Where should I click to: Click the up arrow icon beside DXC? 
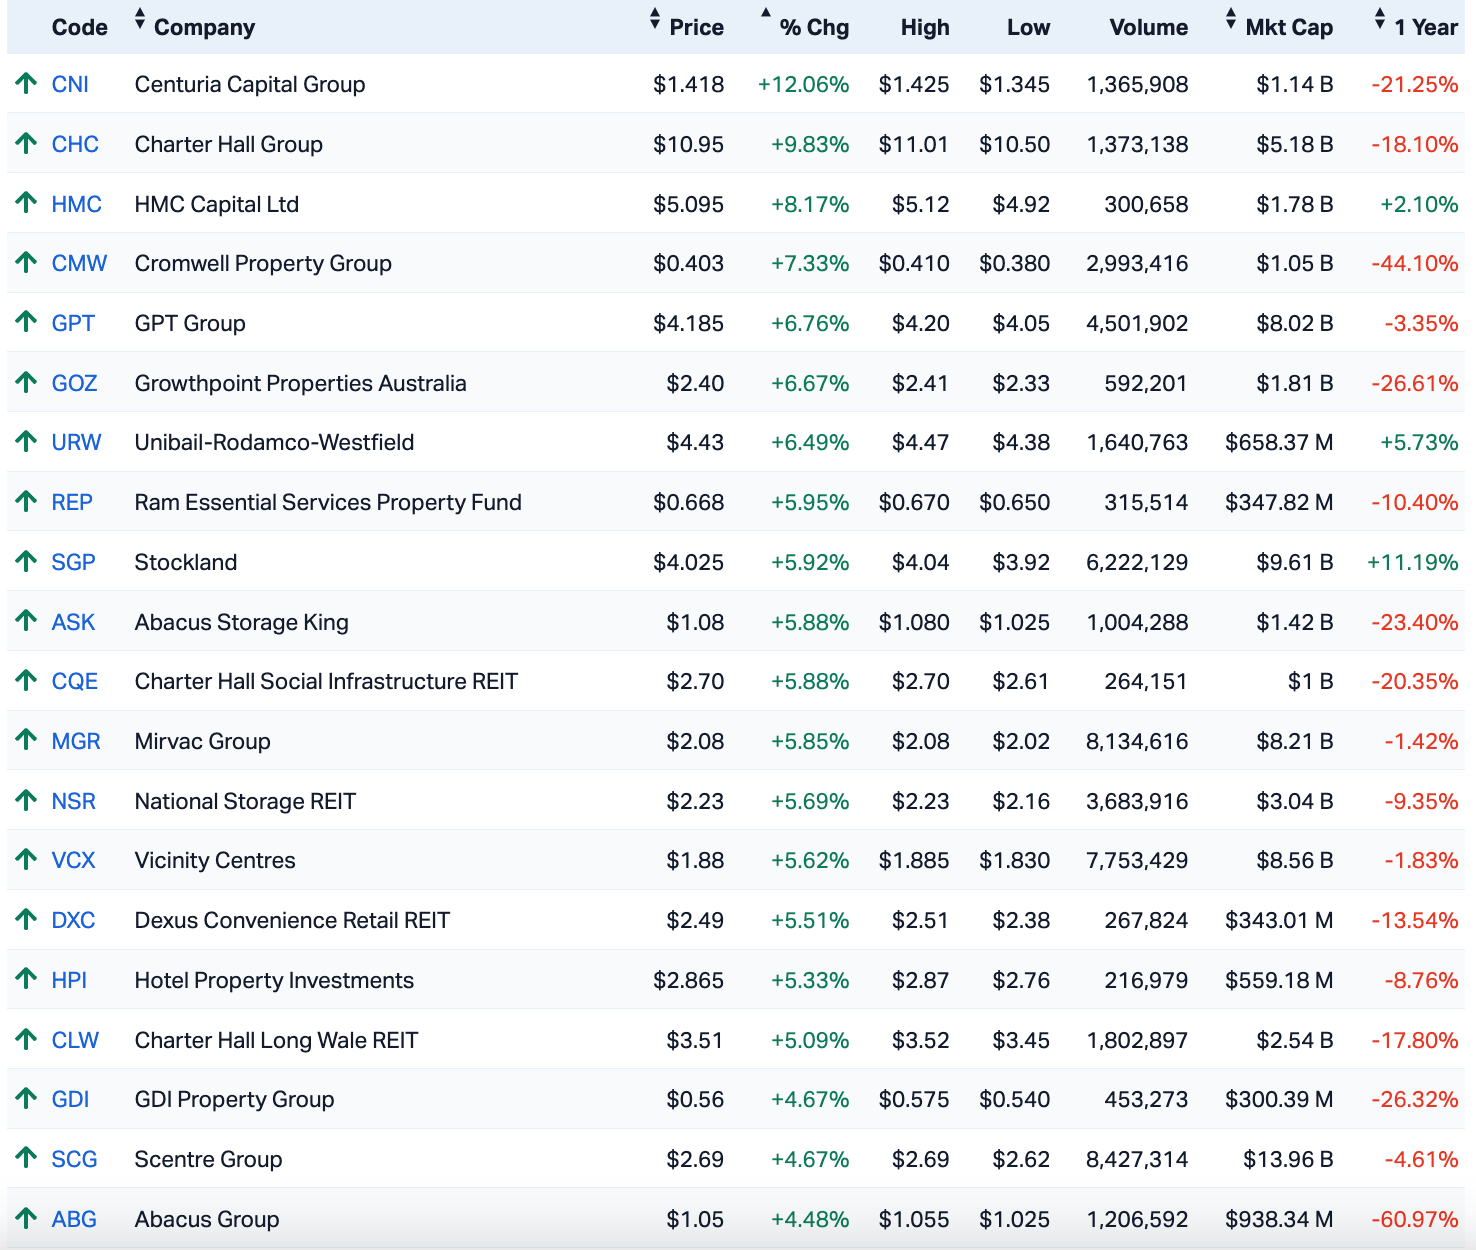[26, 919]
